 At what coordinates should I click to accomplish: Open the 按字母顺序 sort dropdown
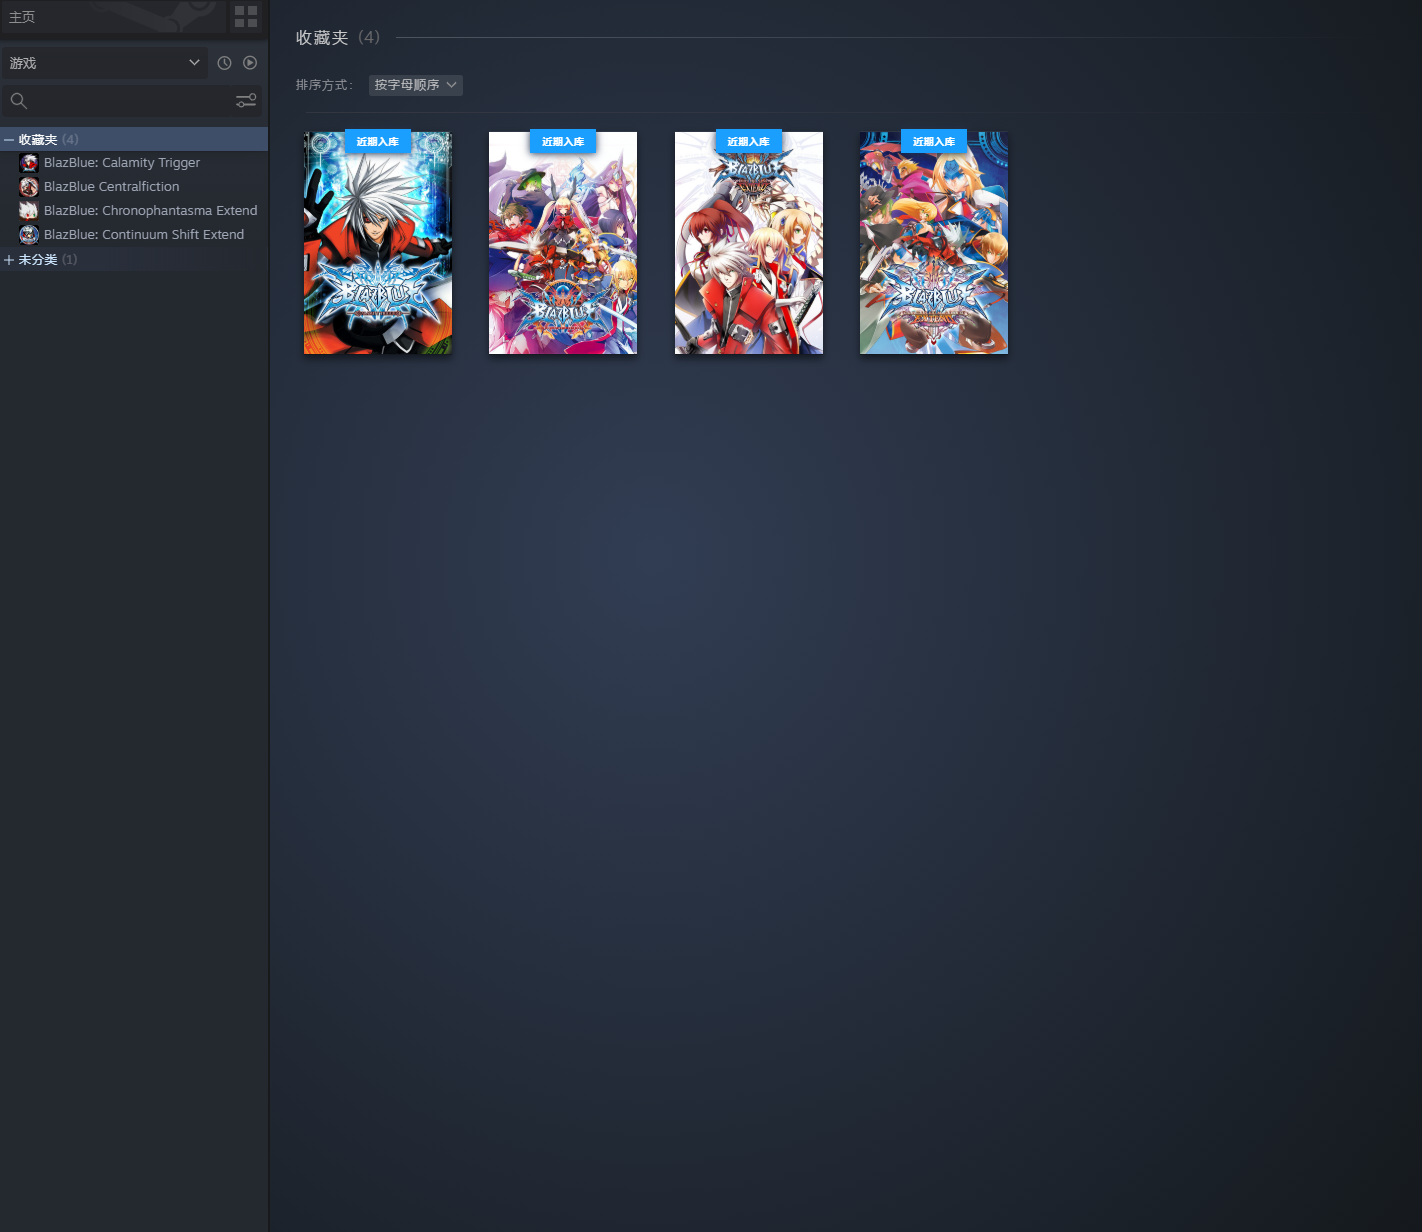pos(415,85)
